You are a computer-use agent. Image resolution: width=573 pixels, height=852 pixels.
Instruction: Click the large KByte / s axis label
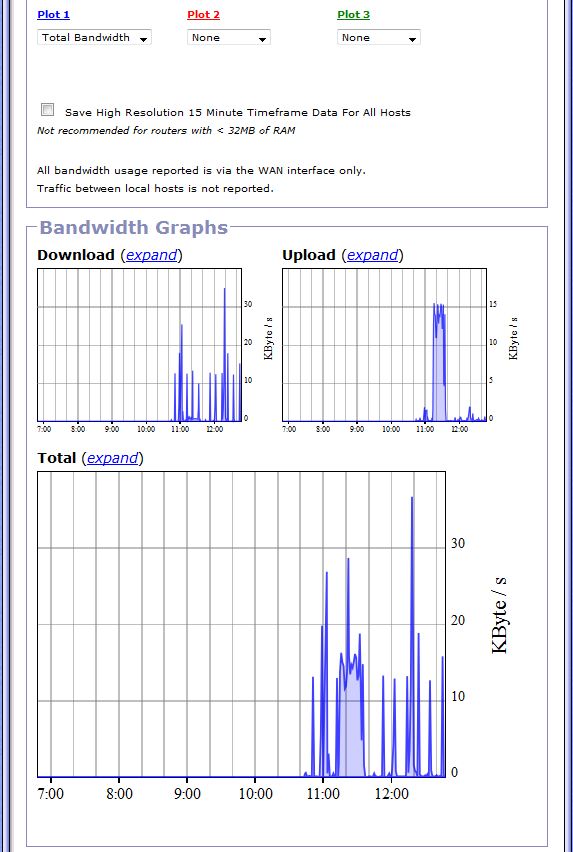tap(499, 615)
